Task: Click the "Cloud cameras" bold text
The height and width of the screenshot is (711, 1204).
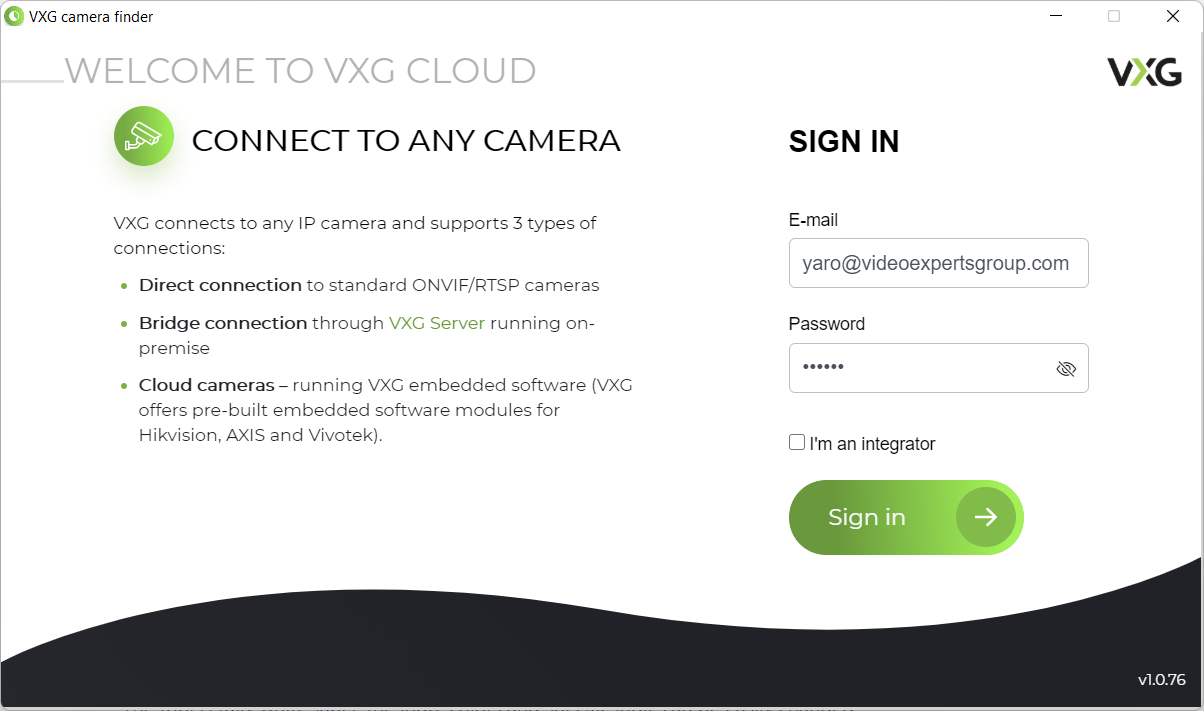Action: point(206,385)
